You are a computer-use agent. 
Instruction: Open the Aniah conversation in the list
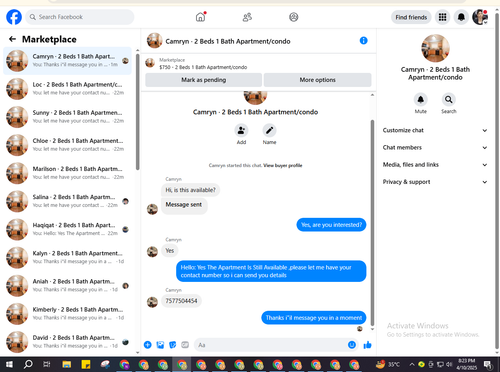coord(68,286)
